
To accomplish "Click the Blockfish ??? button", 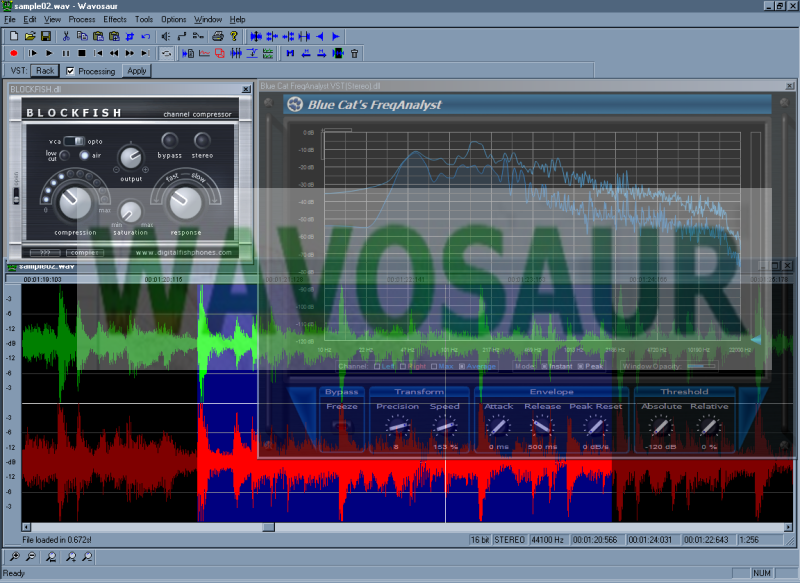I will click(45, 252).
